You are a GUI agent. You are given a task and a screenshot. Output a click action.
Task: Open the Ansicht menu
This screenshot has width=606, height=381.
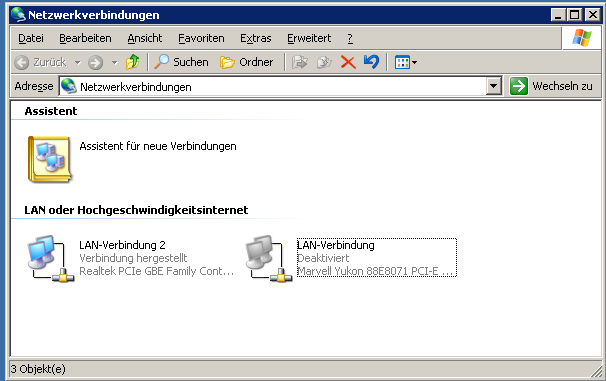pos(145,38)
